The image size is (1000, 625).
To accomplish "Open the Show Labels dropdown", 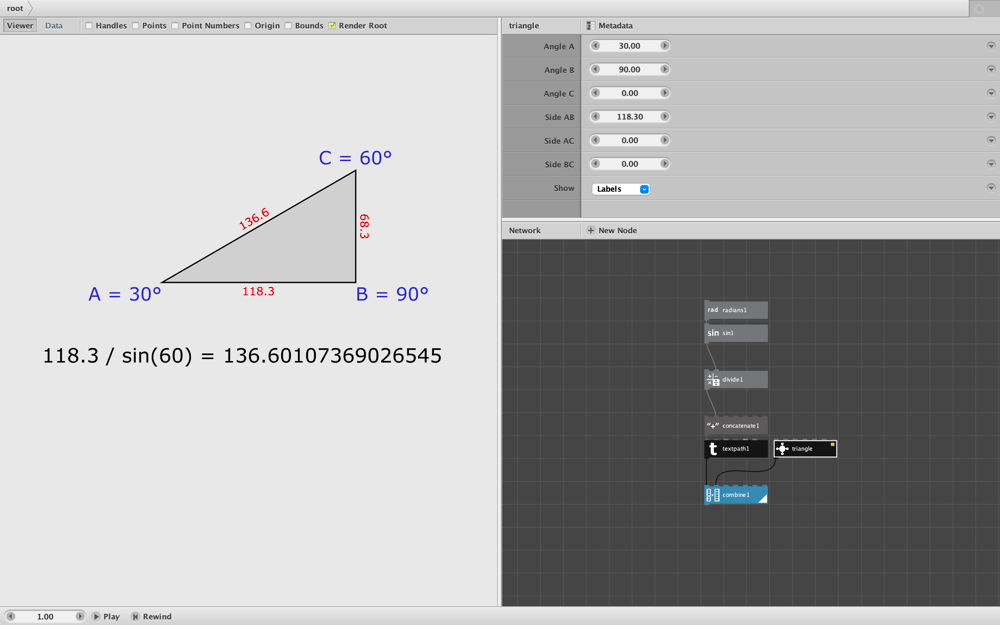I will click(621, 189).
